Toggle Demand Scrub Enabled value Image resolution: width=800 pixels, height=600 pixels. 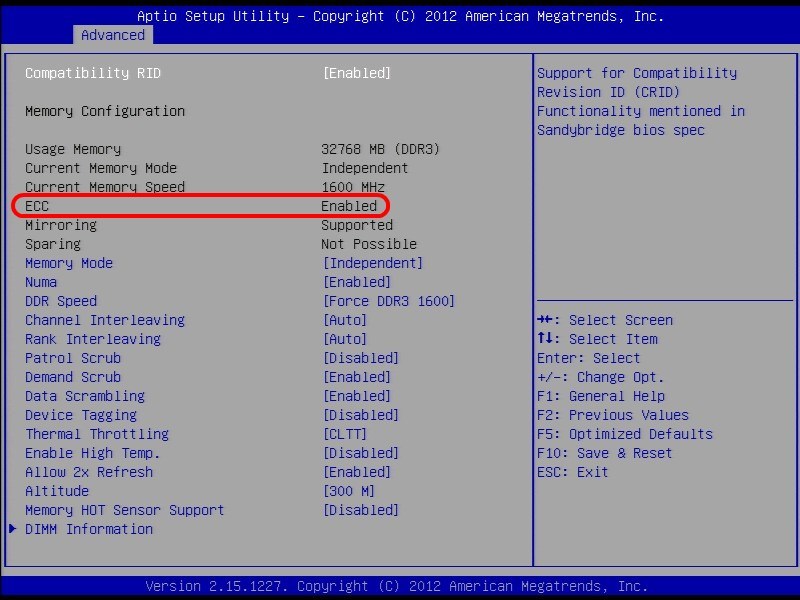[357, 377]
